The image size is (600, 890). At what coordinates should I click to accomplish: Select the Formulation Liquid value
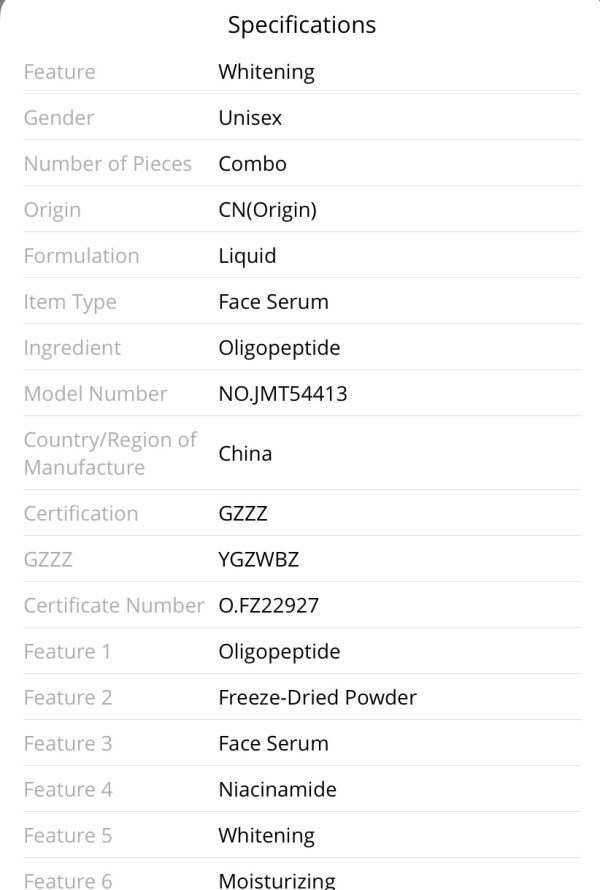(247, 256)
